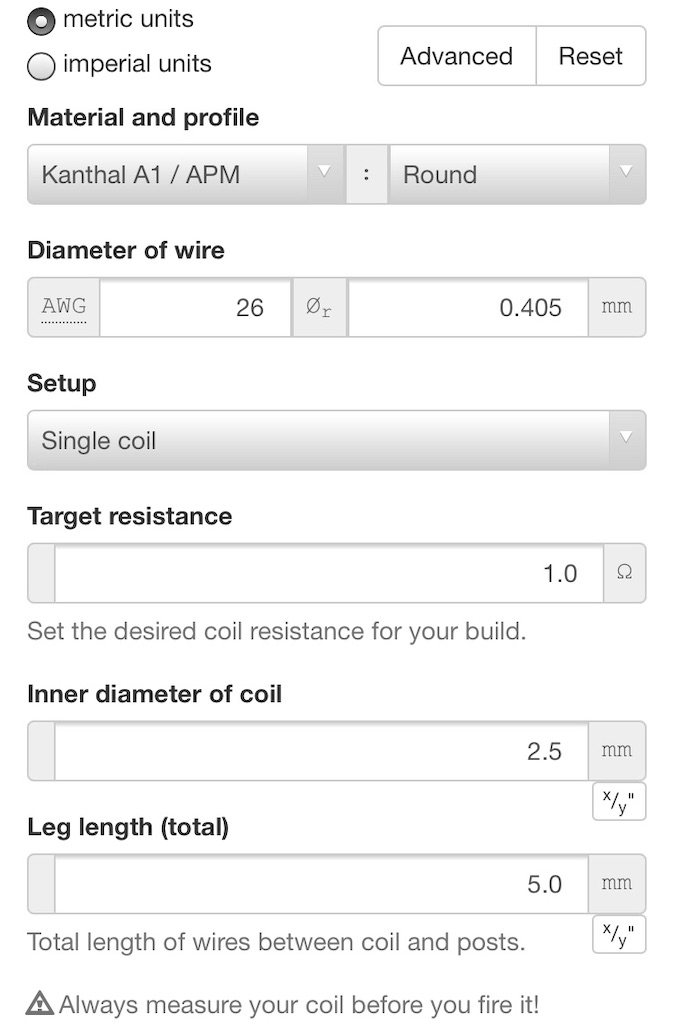The height and width of the screenshot is (1024, 674).
Task: Click the round diameter symbol icon
Action: 319,307
